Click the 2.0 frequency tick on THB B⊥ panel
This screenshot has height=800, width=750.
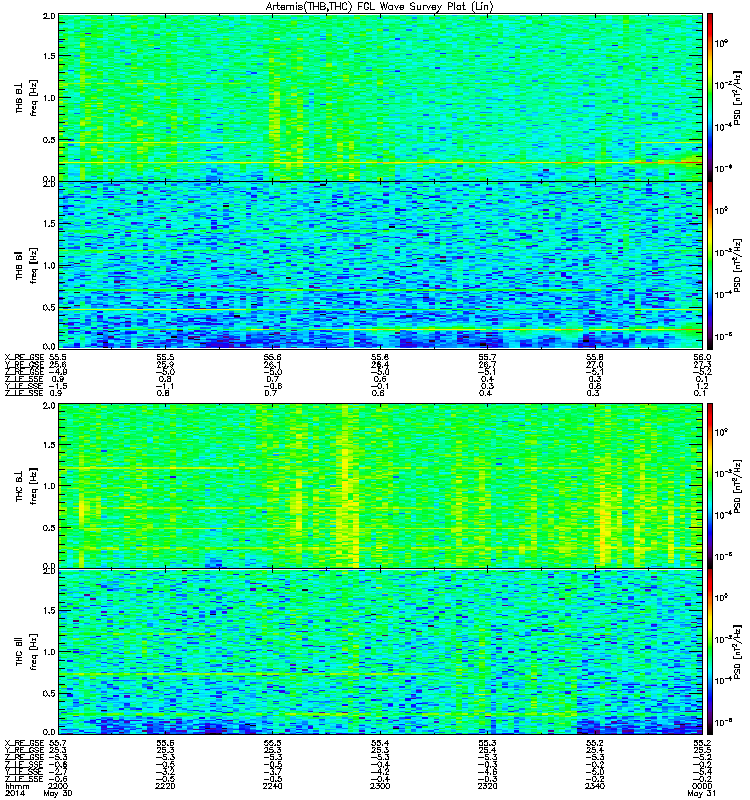(49, 16)
